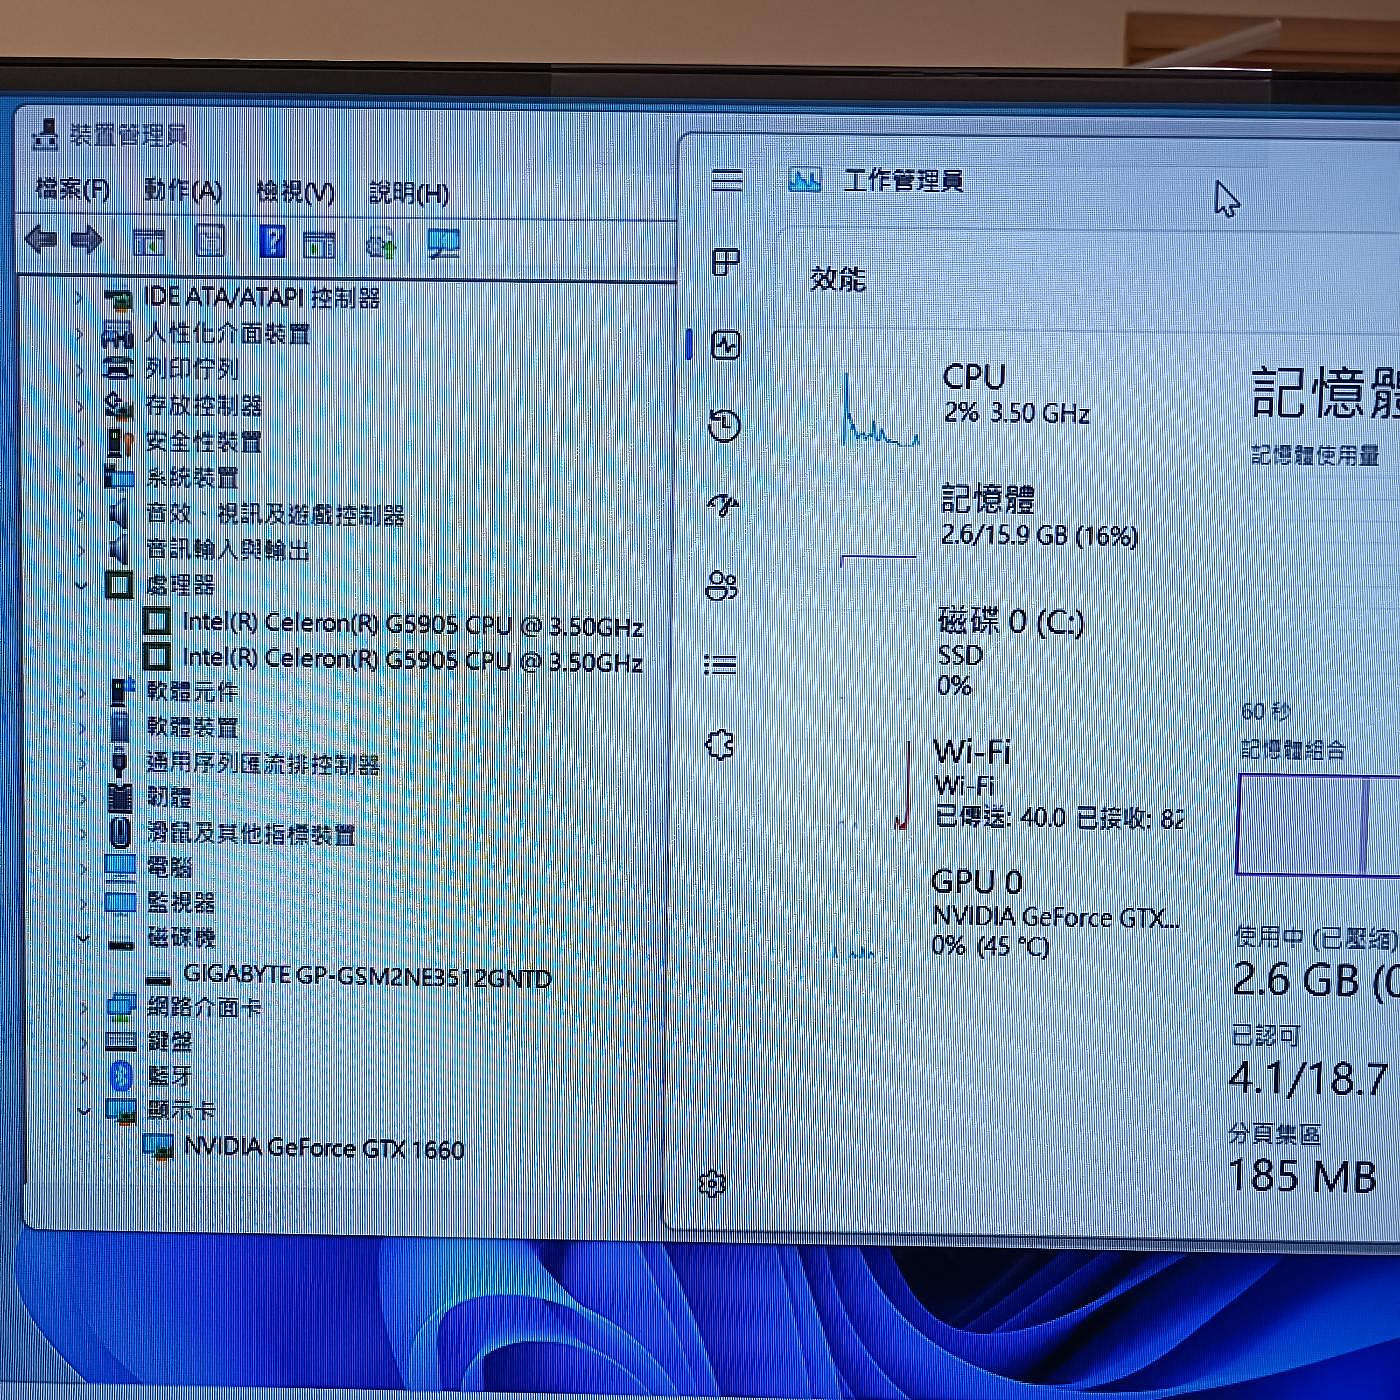Collapse the 處理器 node
The height and width of the screenshot is (1400, 1400).
82,585
